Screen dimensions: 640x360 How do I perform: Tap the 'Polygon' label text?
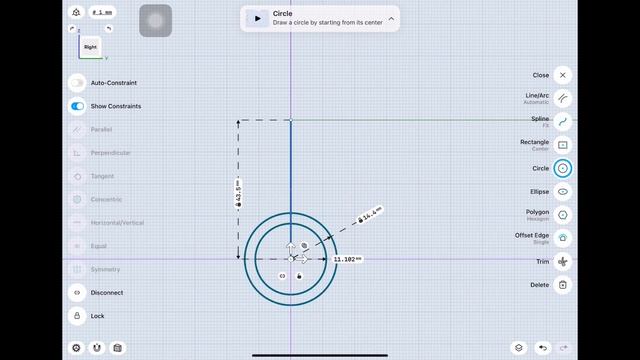537,212
